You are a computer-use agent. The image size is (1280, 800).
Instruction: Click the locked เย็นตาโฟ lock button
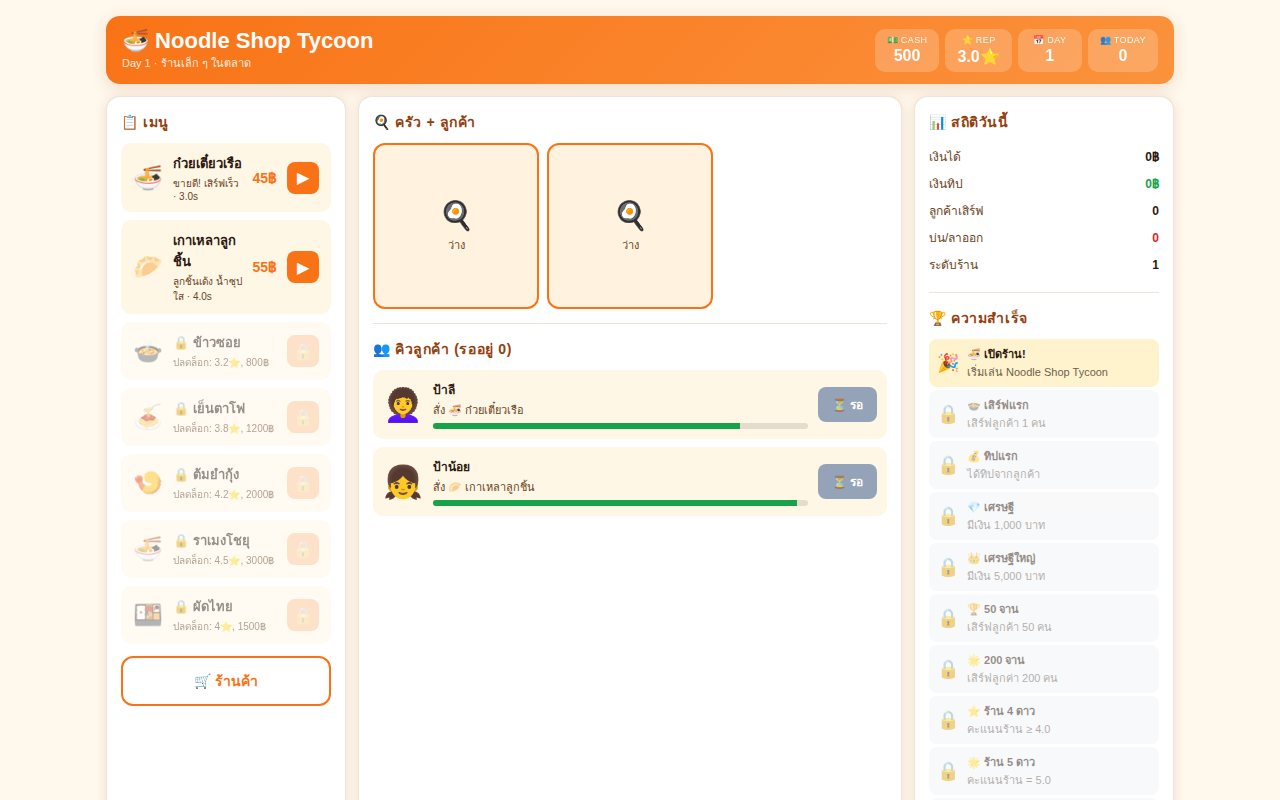tap(303, 417)
